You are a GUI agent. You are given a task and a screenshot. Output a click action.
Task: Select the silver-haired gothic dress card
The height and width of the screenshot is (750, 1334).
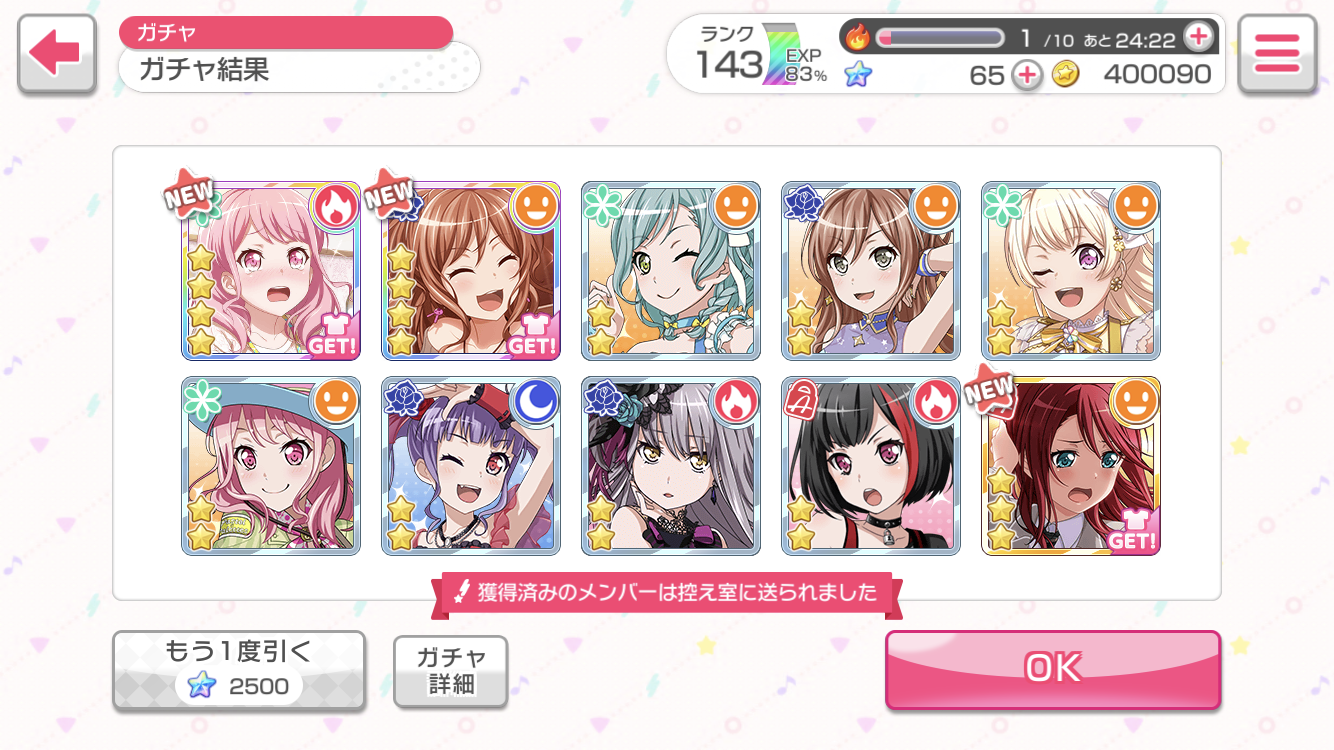671,466
